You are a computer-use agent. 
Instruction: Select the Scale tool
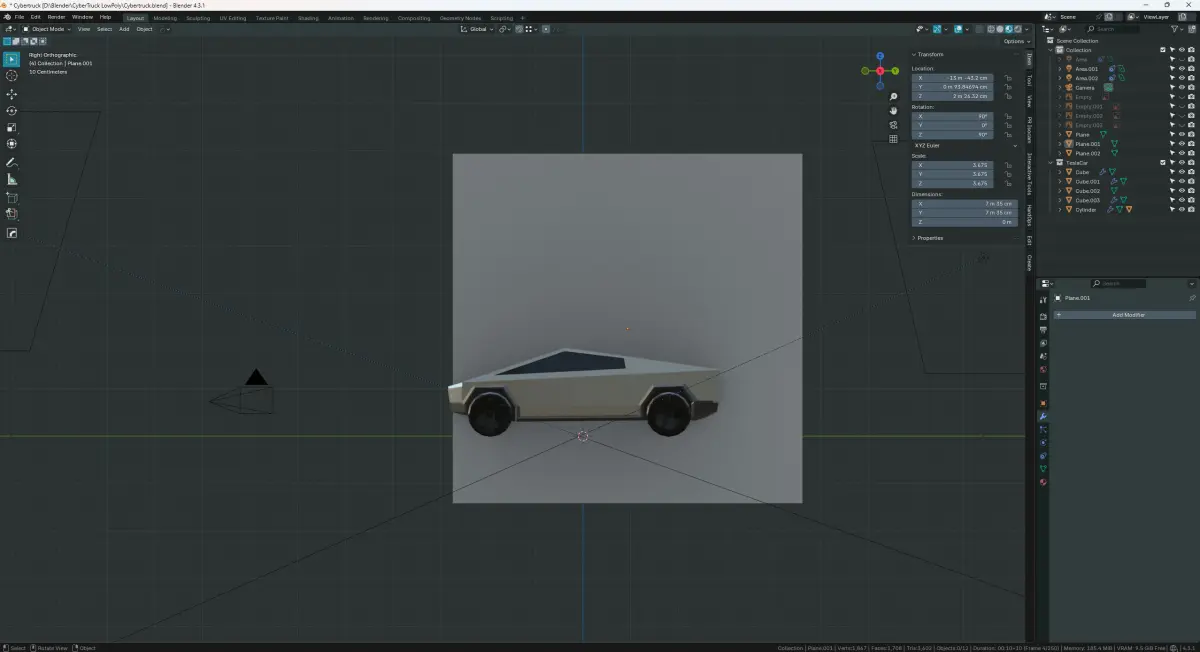pyautogui.click(x=12, y=128)
